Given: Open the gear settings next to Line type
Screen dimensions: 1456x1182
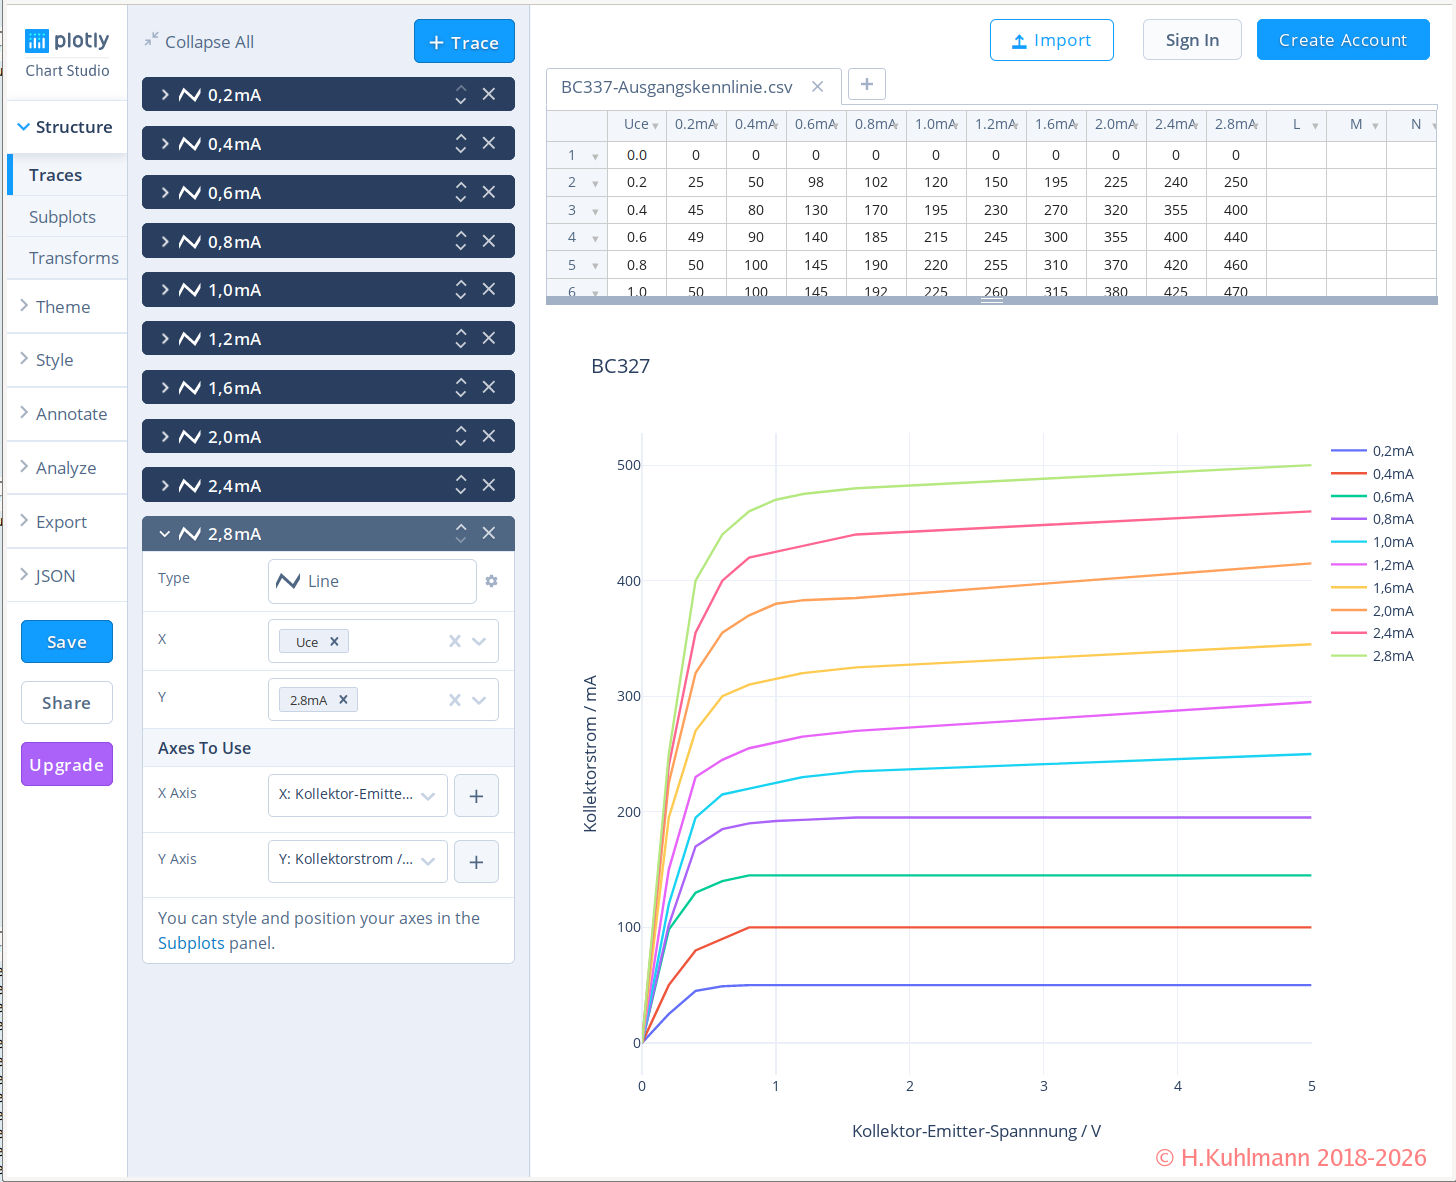Looking at the screenshot, I should pyautogui.click(x=491, y=581).
